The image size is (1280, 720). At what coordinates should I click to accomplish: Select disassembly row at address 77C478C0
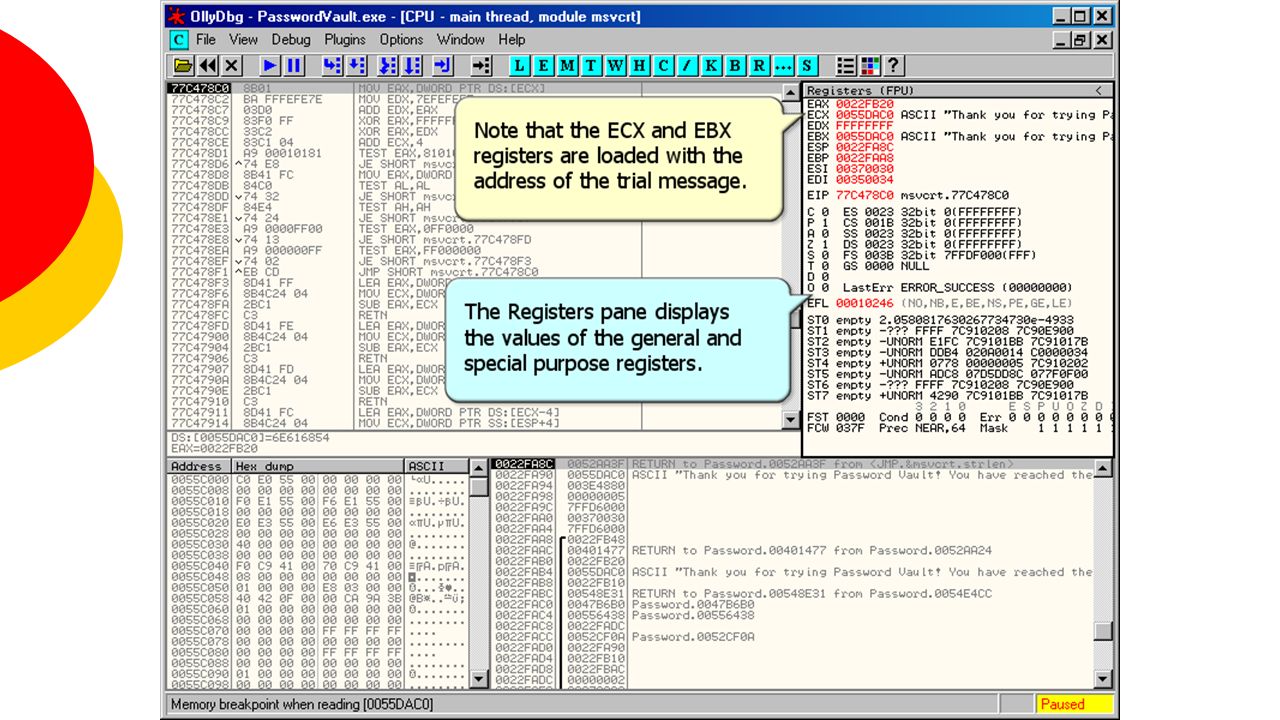coord(474,89)
